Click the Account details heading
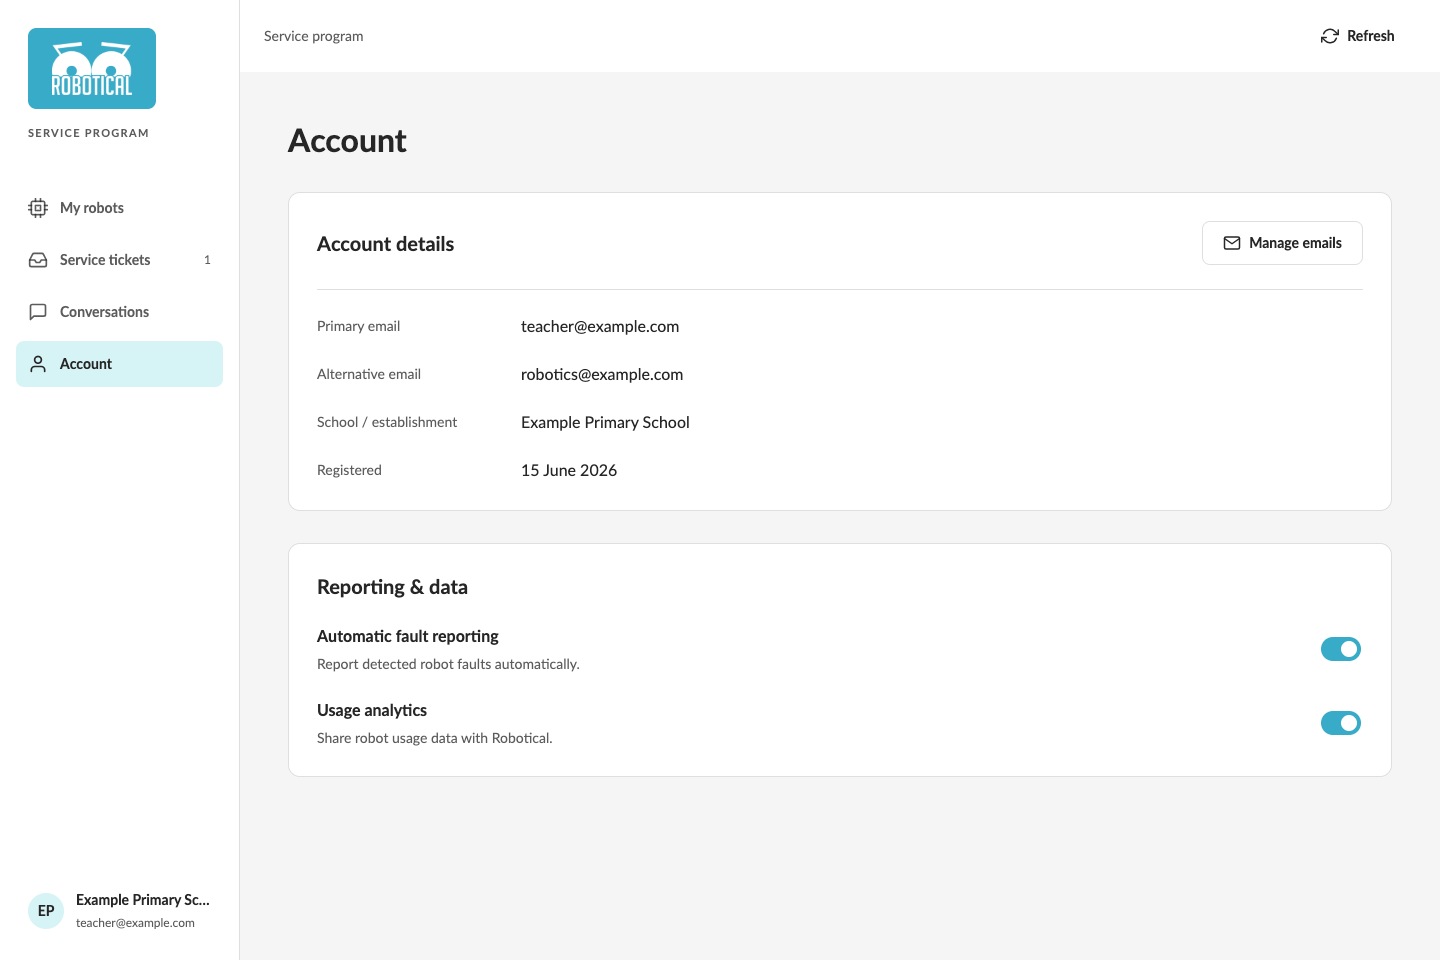The height and width of the screenshot is (960, 1440). 385,244
